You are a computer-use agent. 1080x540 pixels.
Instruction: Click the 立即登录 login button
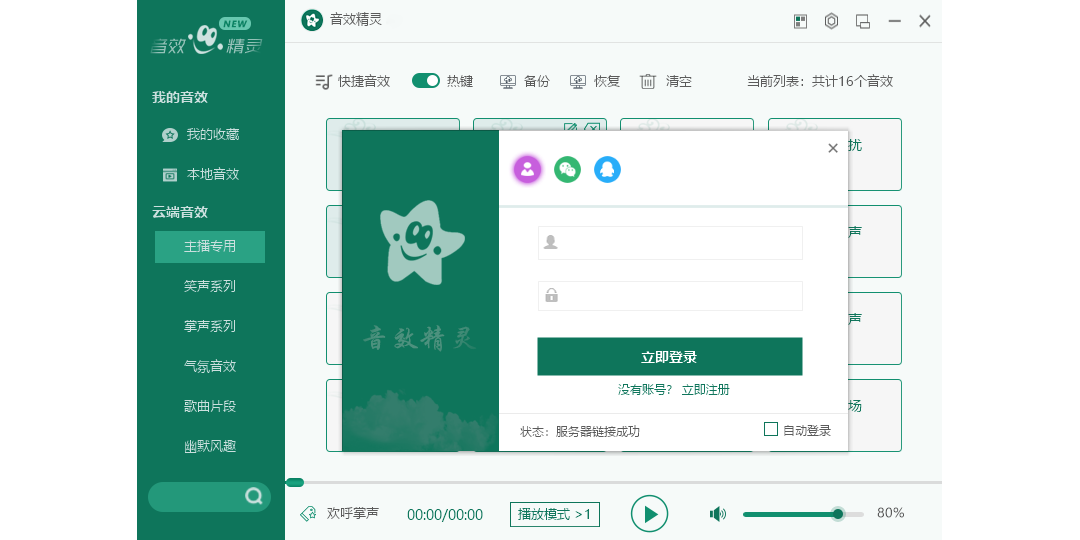pyautogui.click(x=670, y=357)
